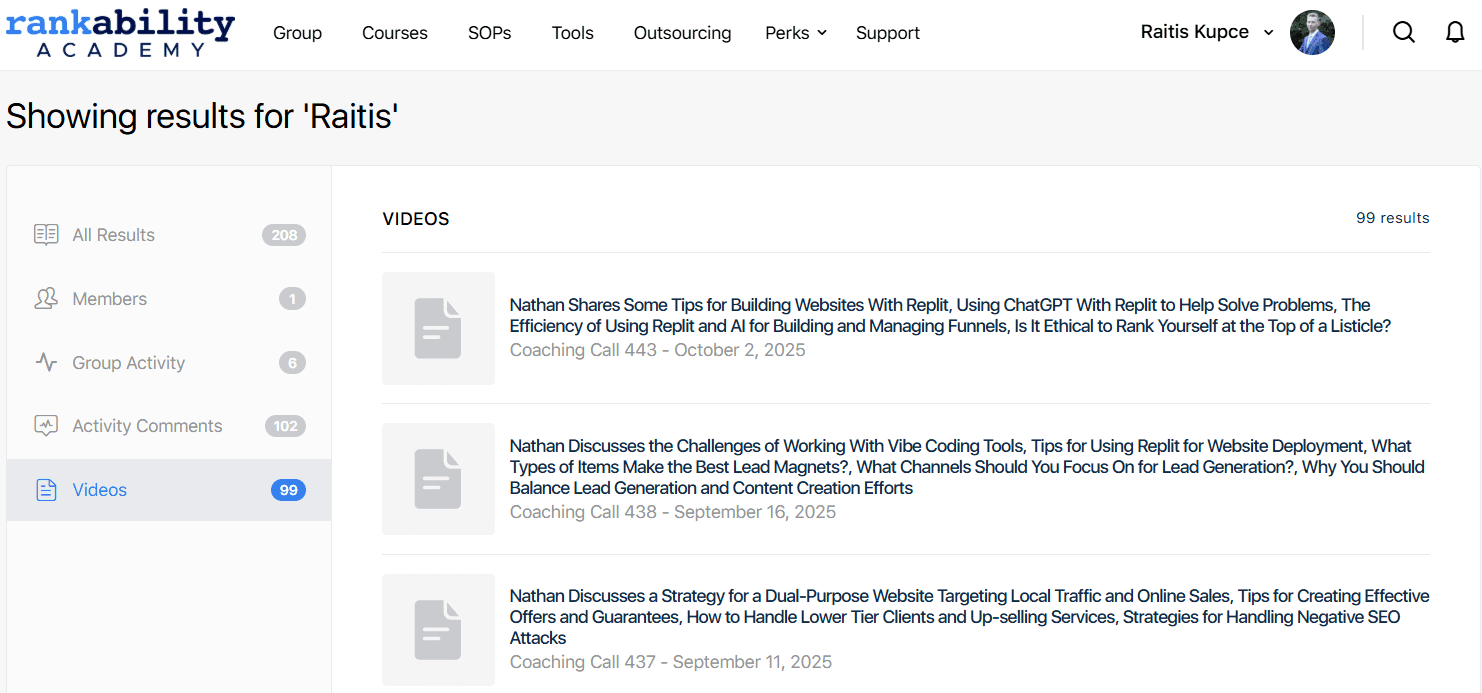The height and width of the screenshot is (693, 1482).
Task: Filter results by Activity Comments
Action: [x=147, y=426]
